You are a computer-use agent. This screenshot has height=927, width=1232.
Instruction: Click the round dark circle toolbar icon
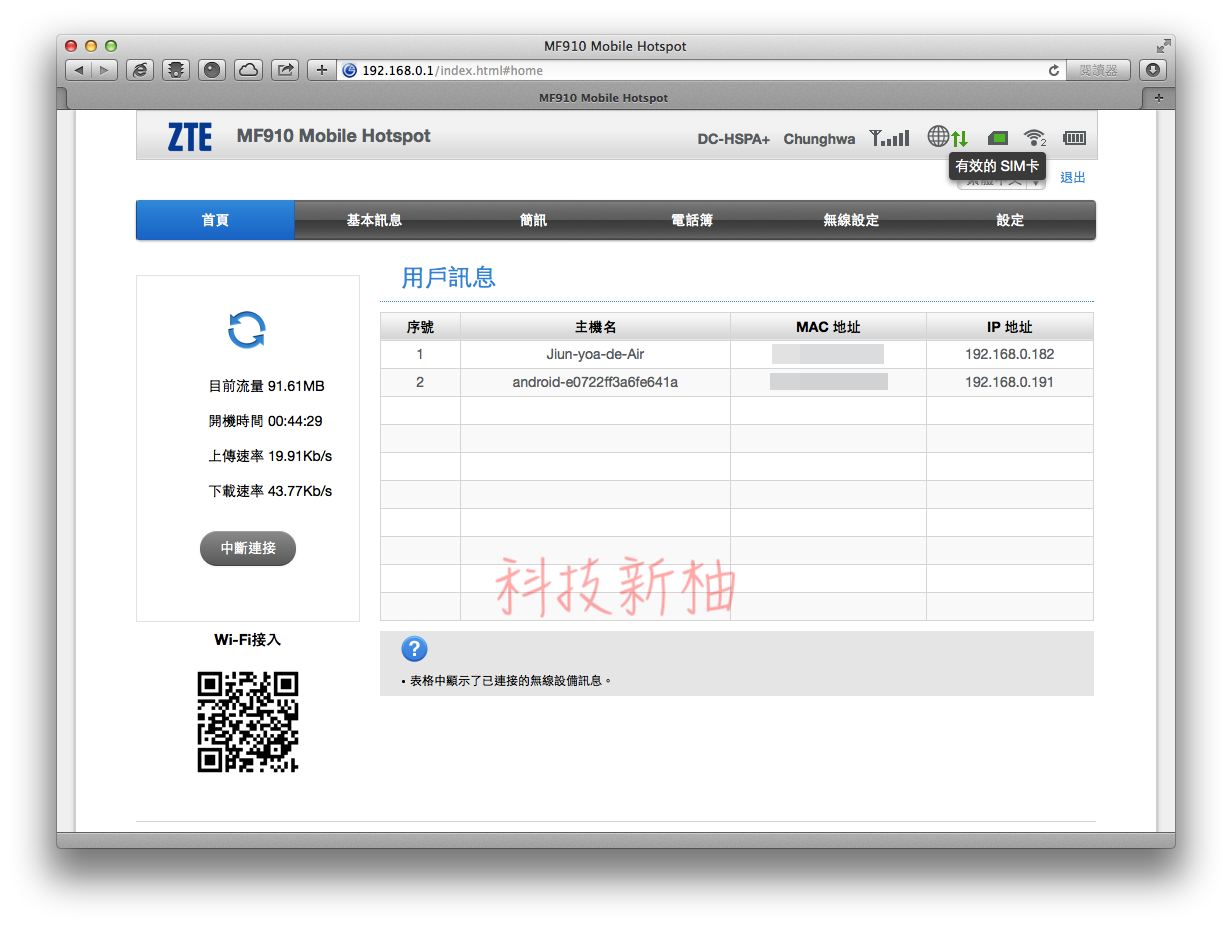pyautogui.click(x=212, y=70)
